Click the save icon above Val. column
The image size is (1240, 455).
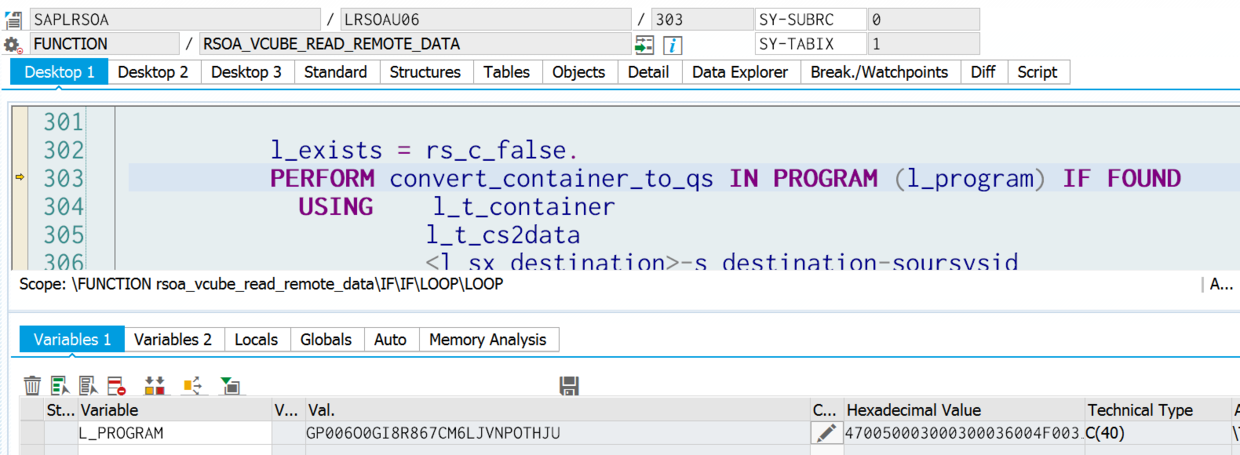pyautogui.click(x=570, y=386)
